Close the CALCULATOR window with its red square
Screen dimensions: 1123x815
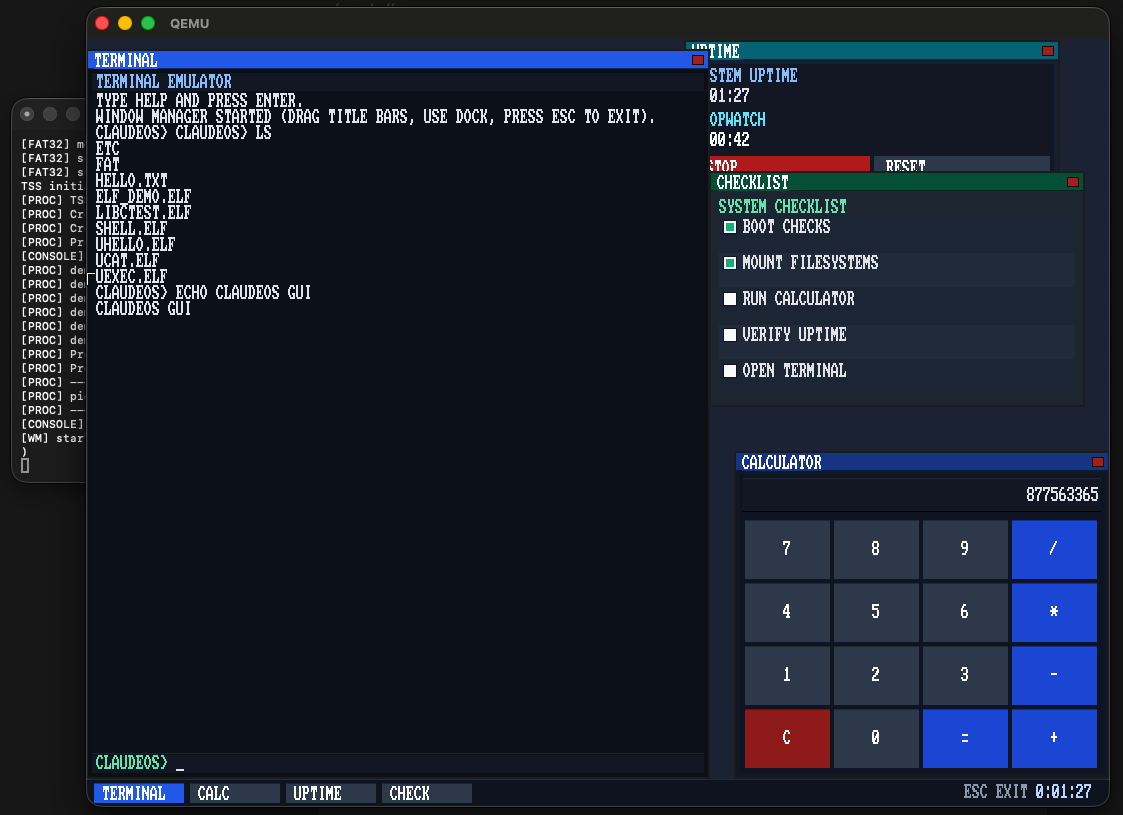[1097, 461]
